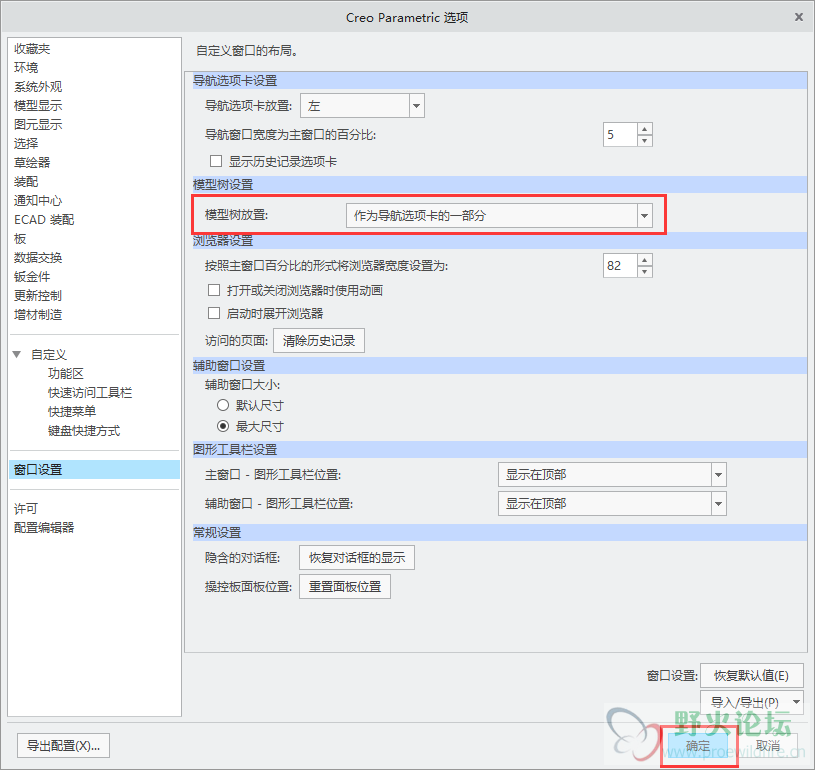The image size is (815, 770).
Task: Go to 数据交换 settings
Action: (38, 258)
